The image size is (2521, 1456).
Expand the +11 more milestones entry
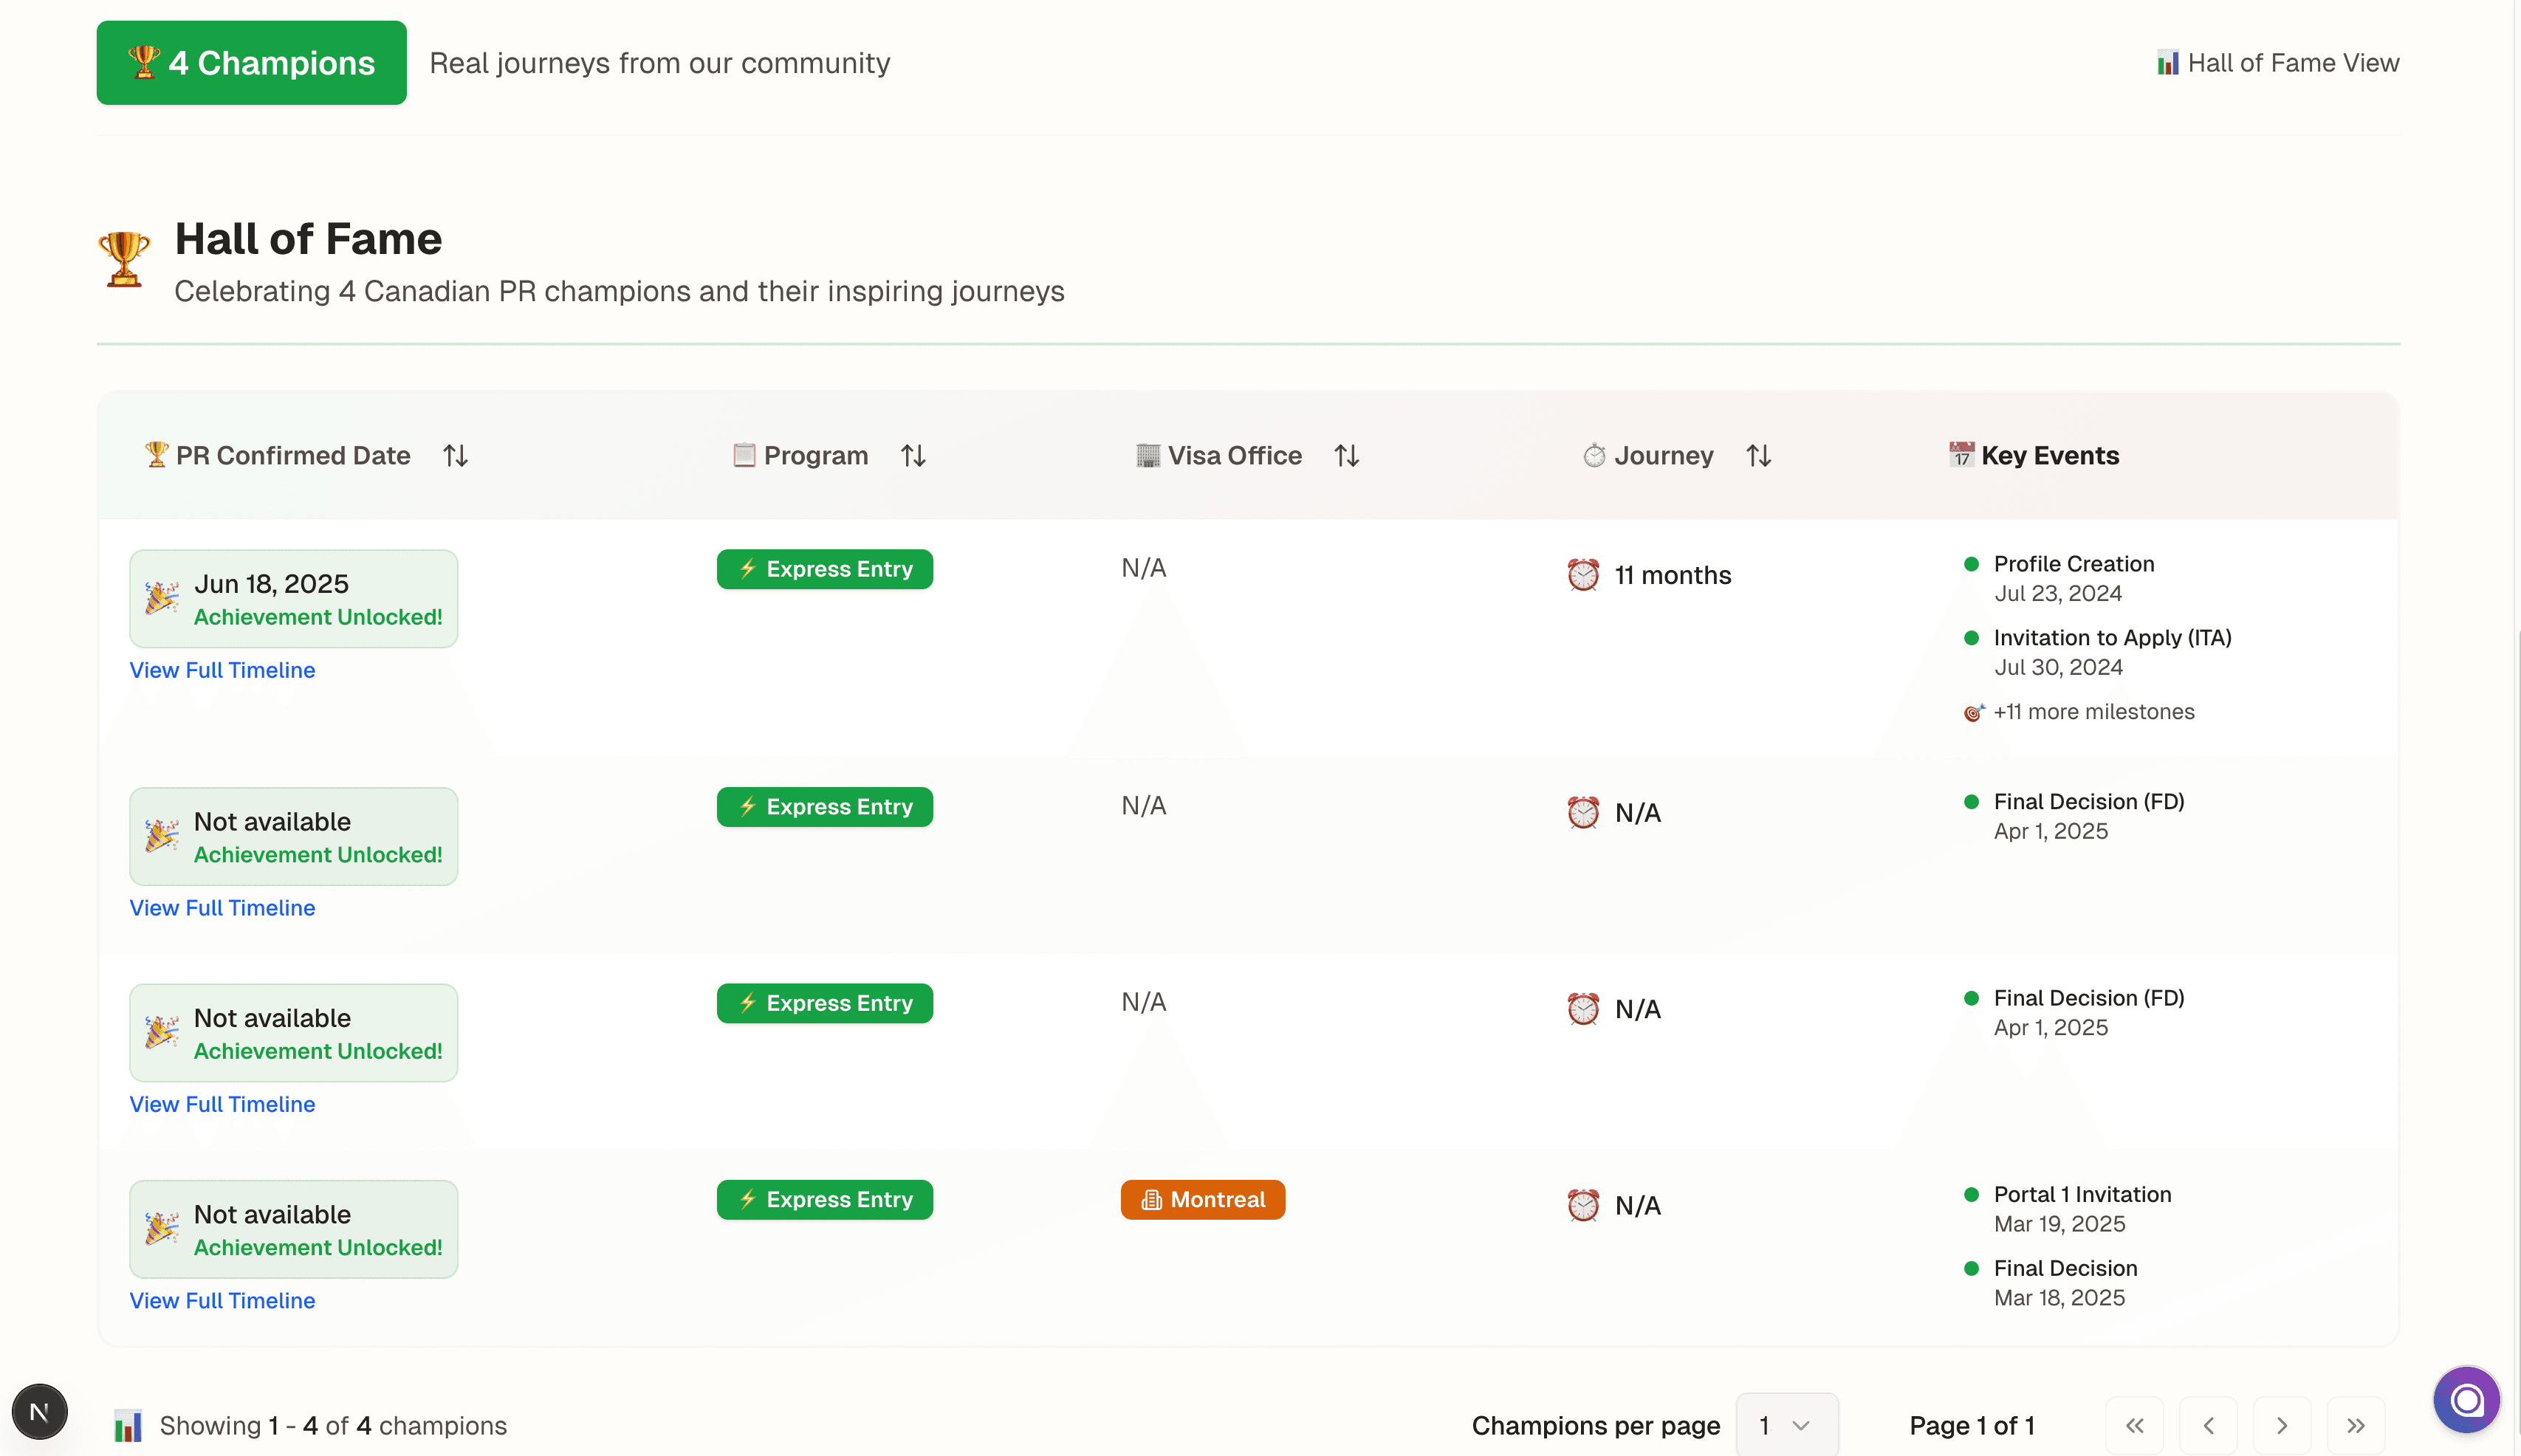tap(2093, 712)
